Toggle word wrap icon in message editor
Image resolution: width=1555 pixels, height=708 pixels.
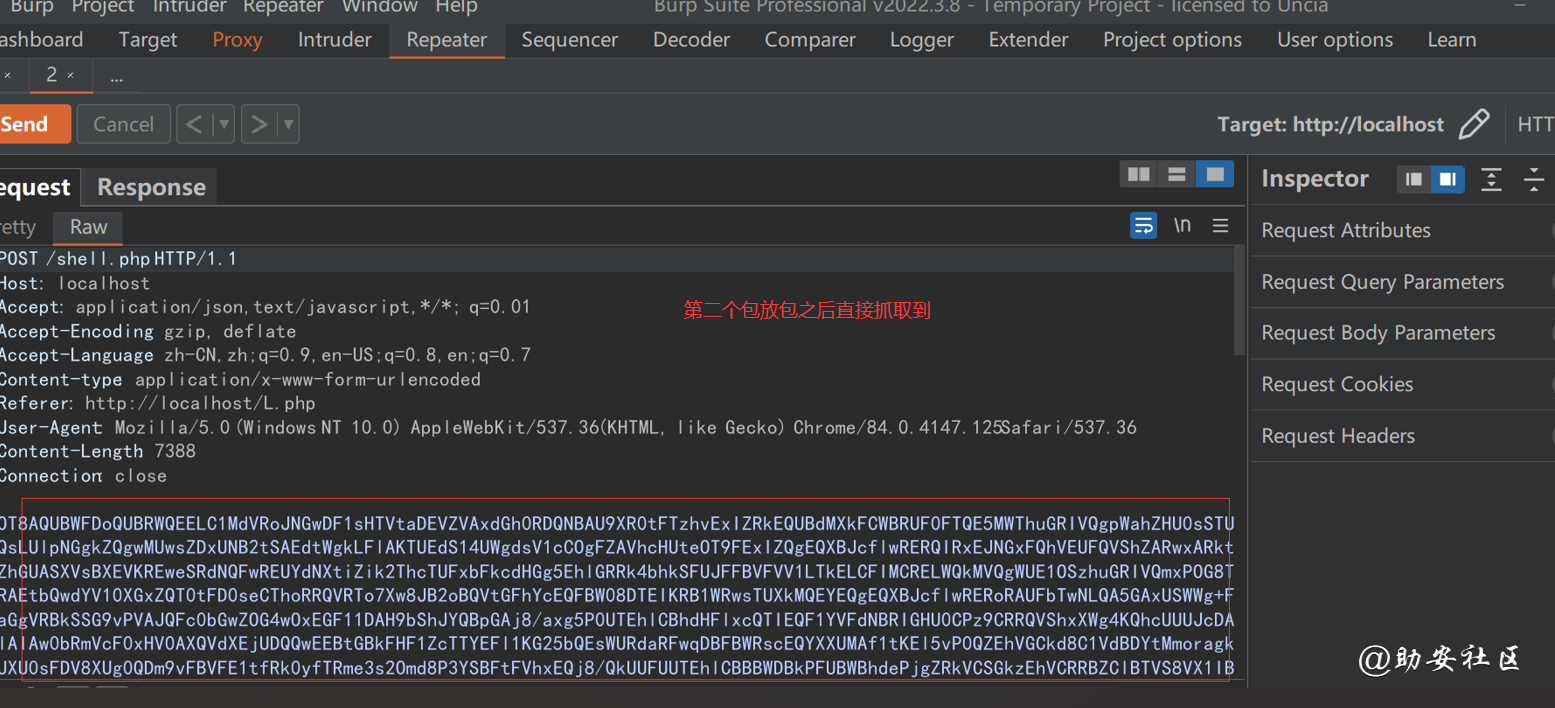(1143, 226)
